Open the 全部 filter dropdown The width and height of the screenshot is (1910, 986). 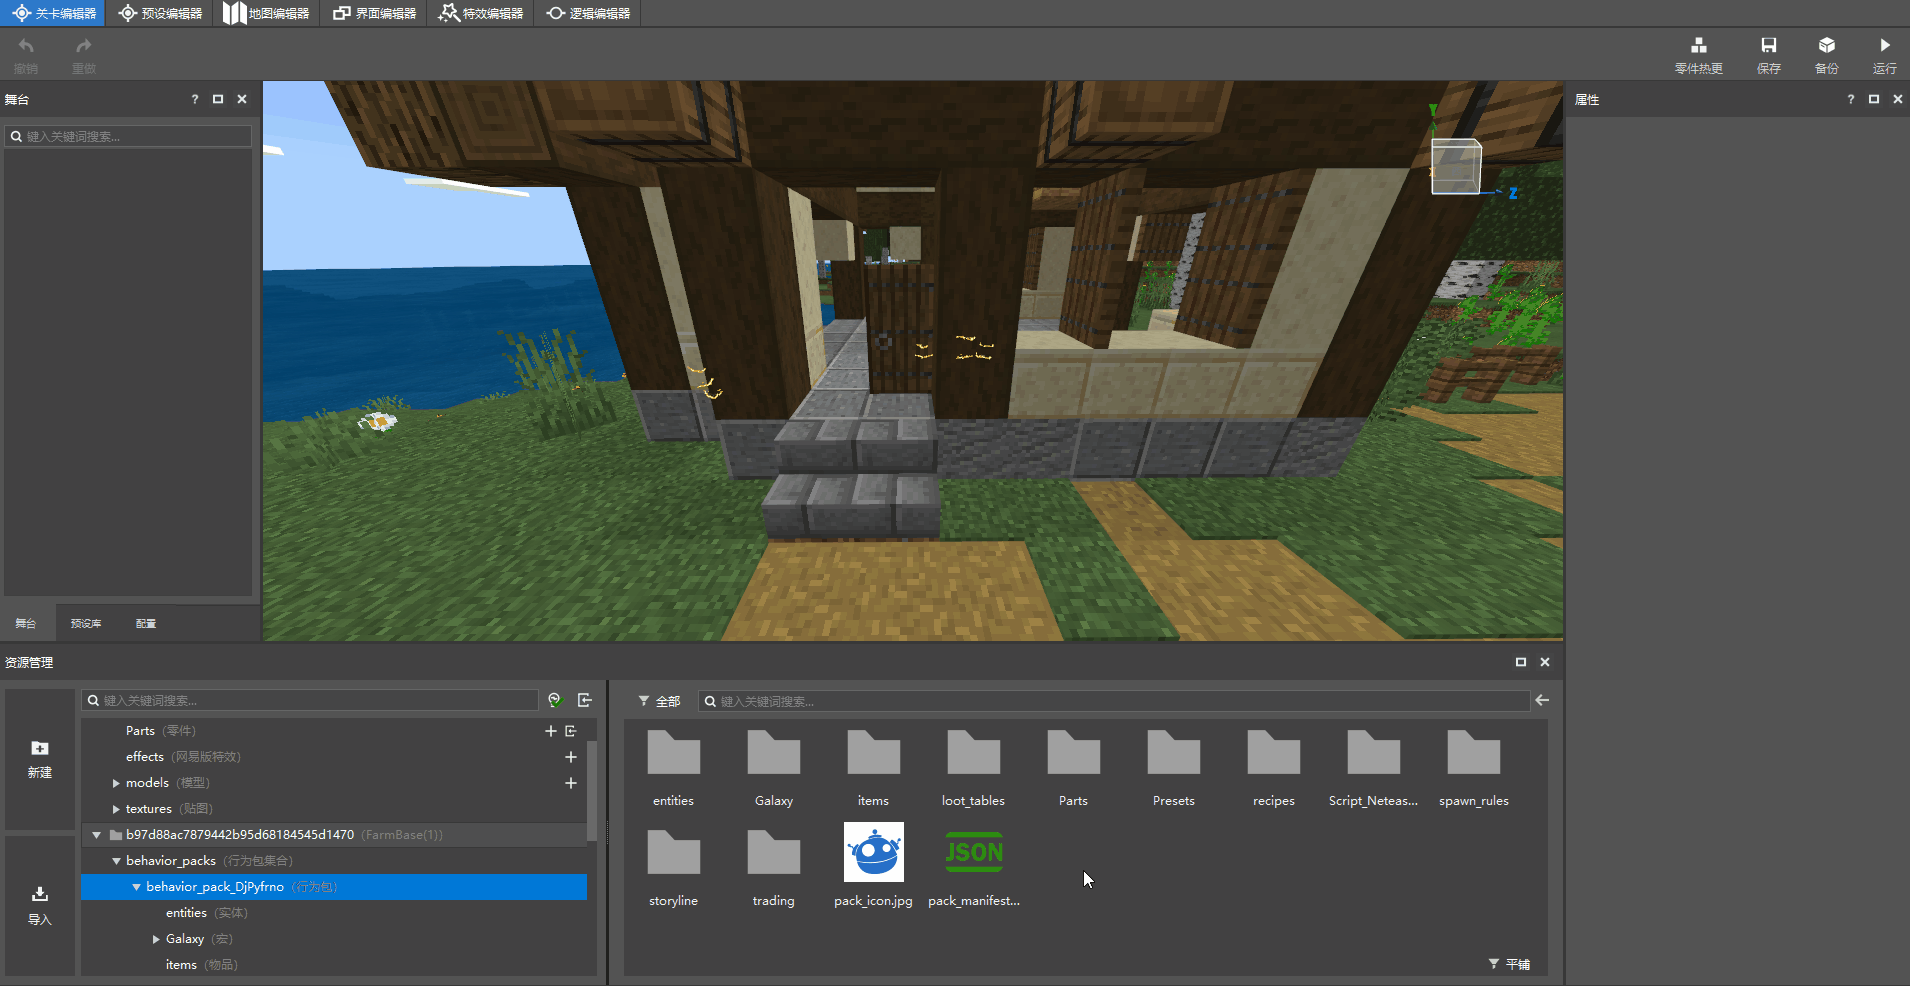tap(659, 701)
